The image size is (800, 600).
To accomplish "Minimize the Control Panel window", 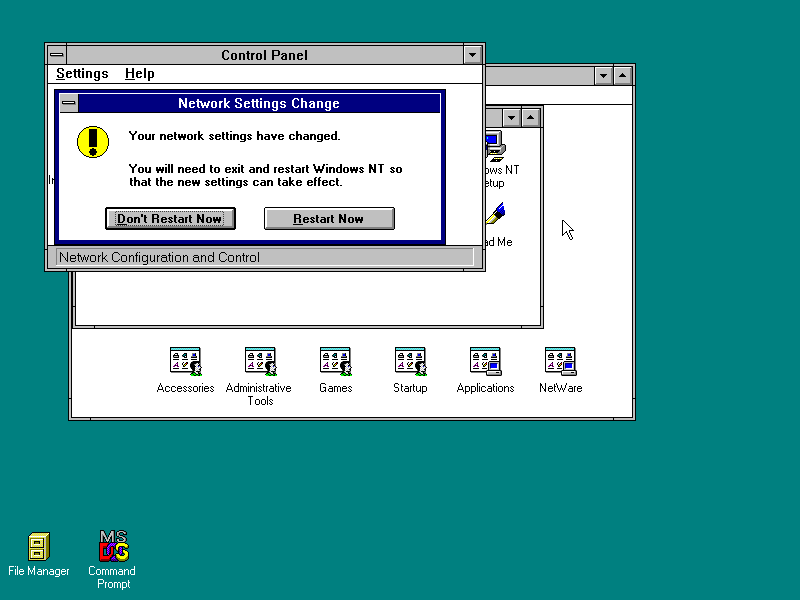I will pyautogui.click(x=472, y=55).
